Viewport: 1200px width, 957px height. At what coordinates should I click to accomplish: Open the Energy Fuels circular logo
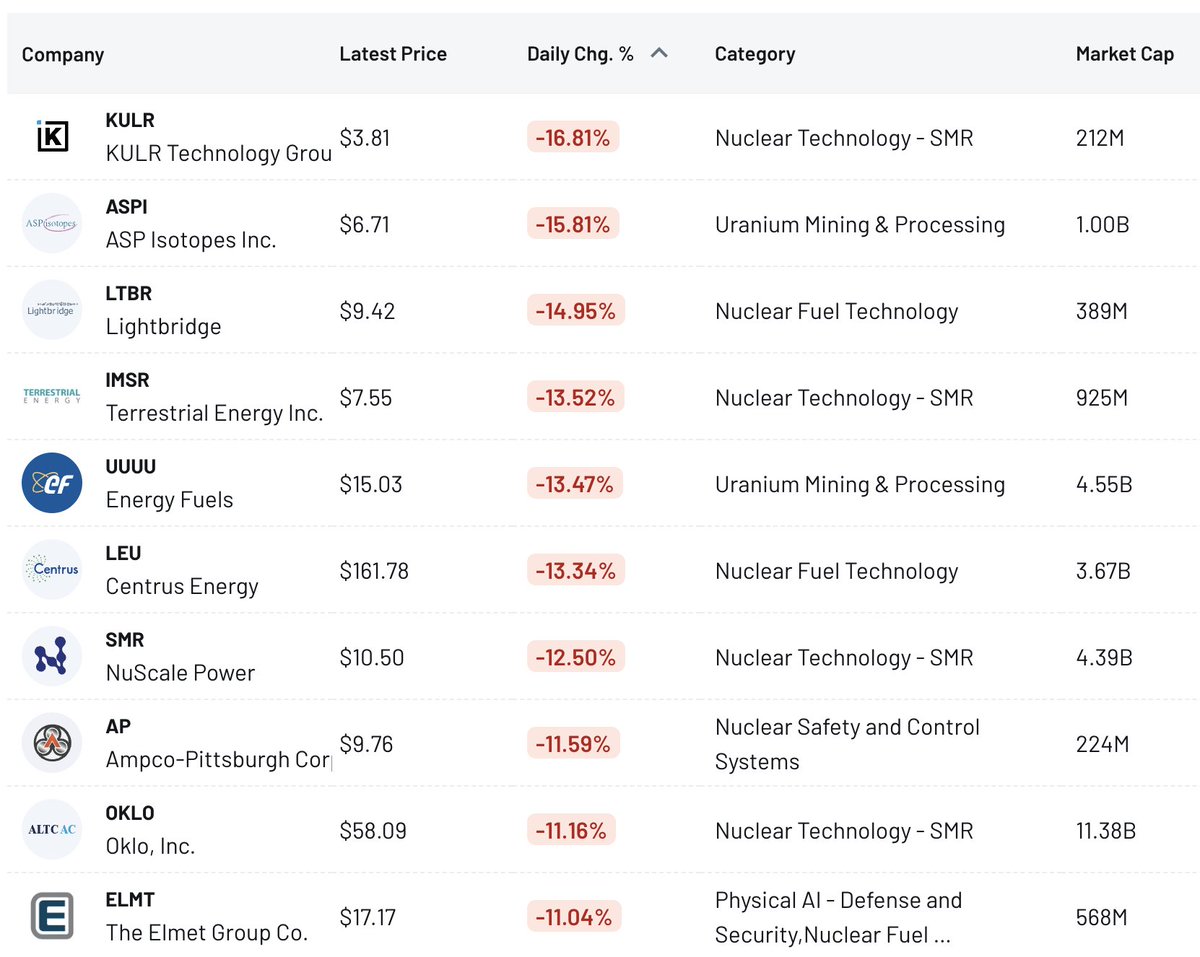(51, 483)
